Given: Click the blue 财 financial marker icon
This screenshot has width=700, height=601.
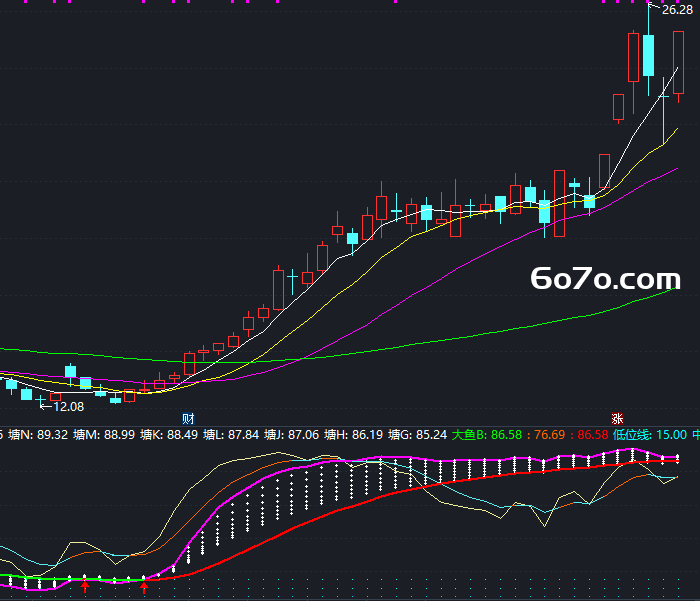Looking at the screenshot, I should click(188, 418).
